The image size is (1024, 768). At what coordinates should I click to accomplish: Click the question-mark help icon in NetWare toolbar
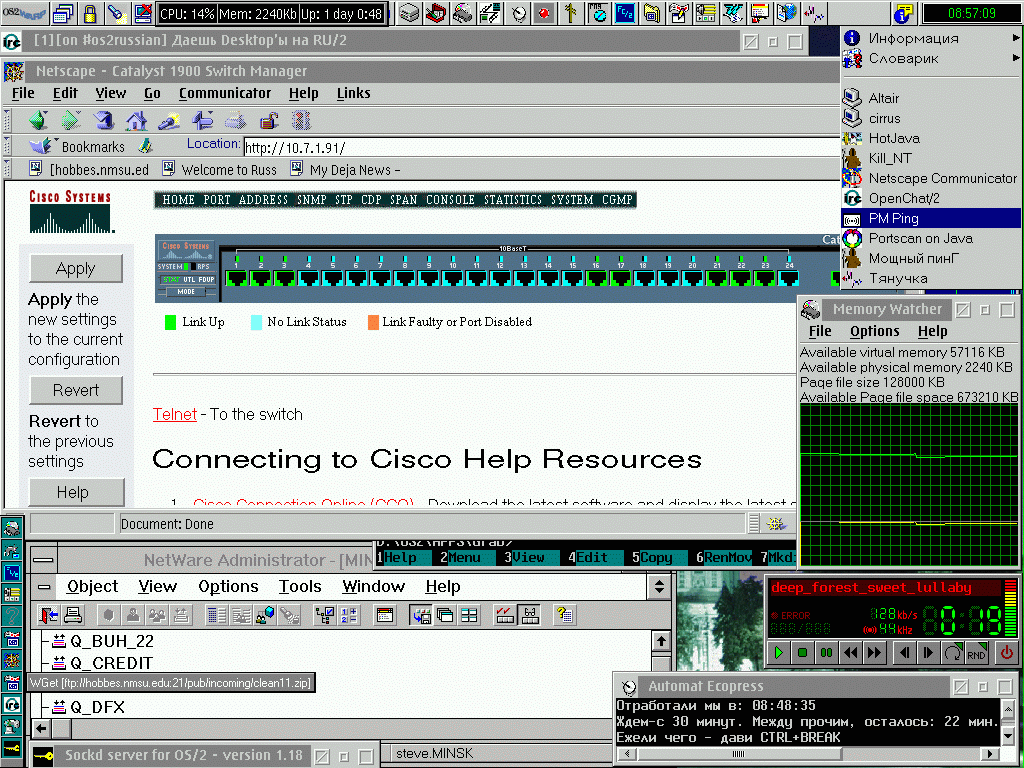tap(564, 615)
